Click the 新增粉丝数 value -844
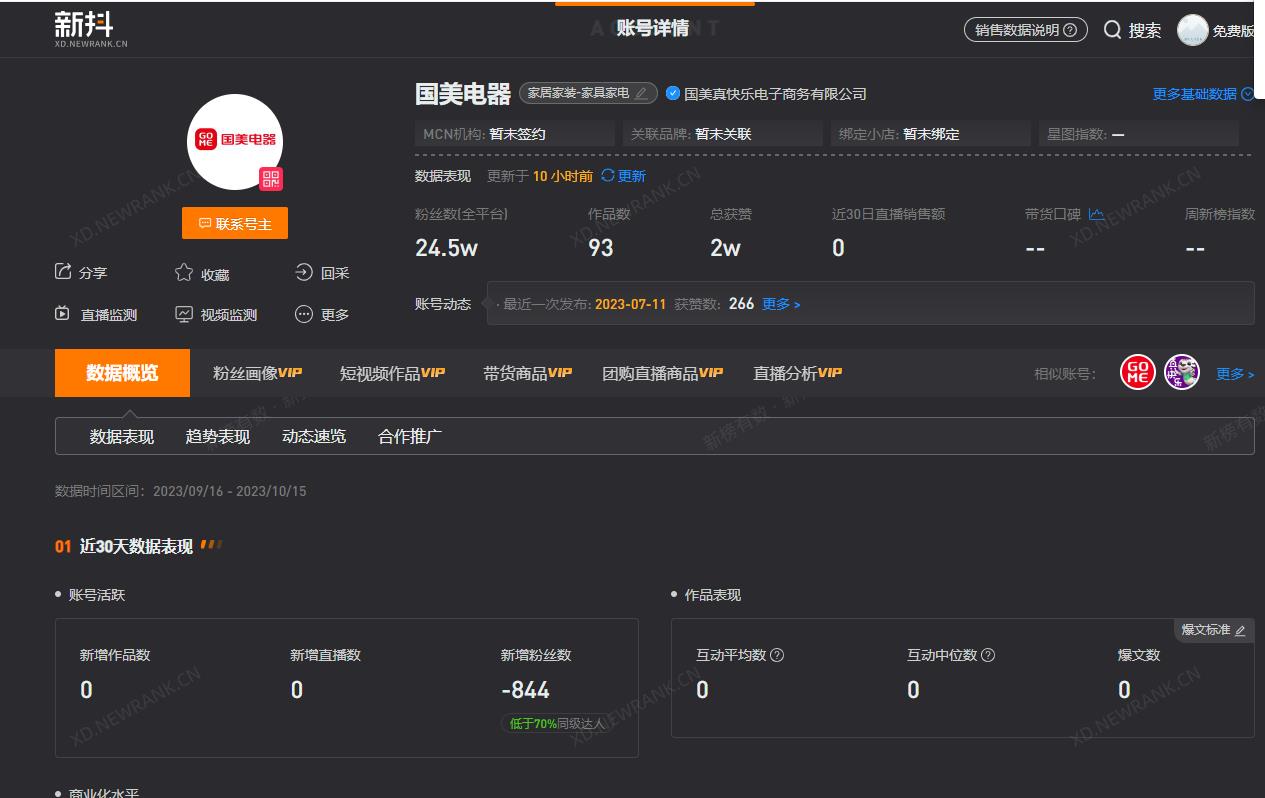This screenshot has width=1265, height=798. [525, 690]
